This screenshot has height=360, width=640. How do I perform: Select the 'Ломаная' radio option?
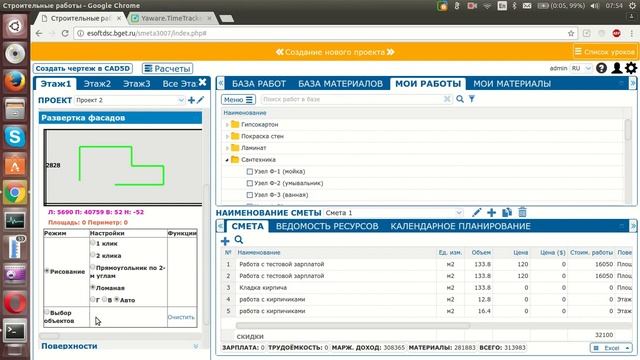(x=93, y=287)
